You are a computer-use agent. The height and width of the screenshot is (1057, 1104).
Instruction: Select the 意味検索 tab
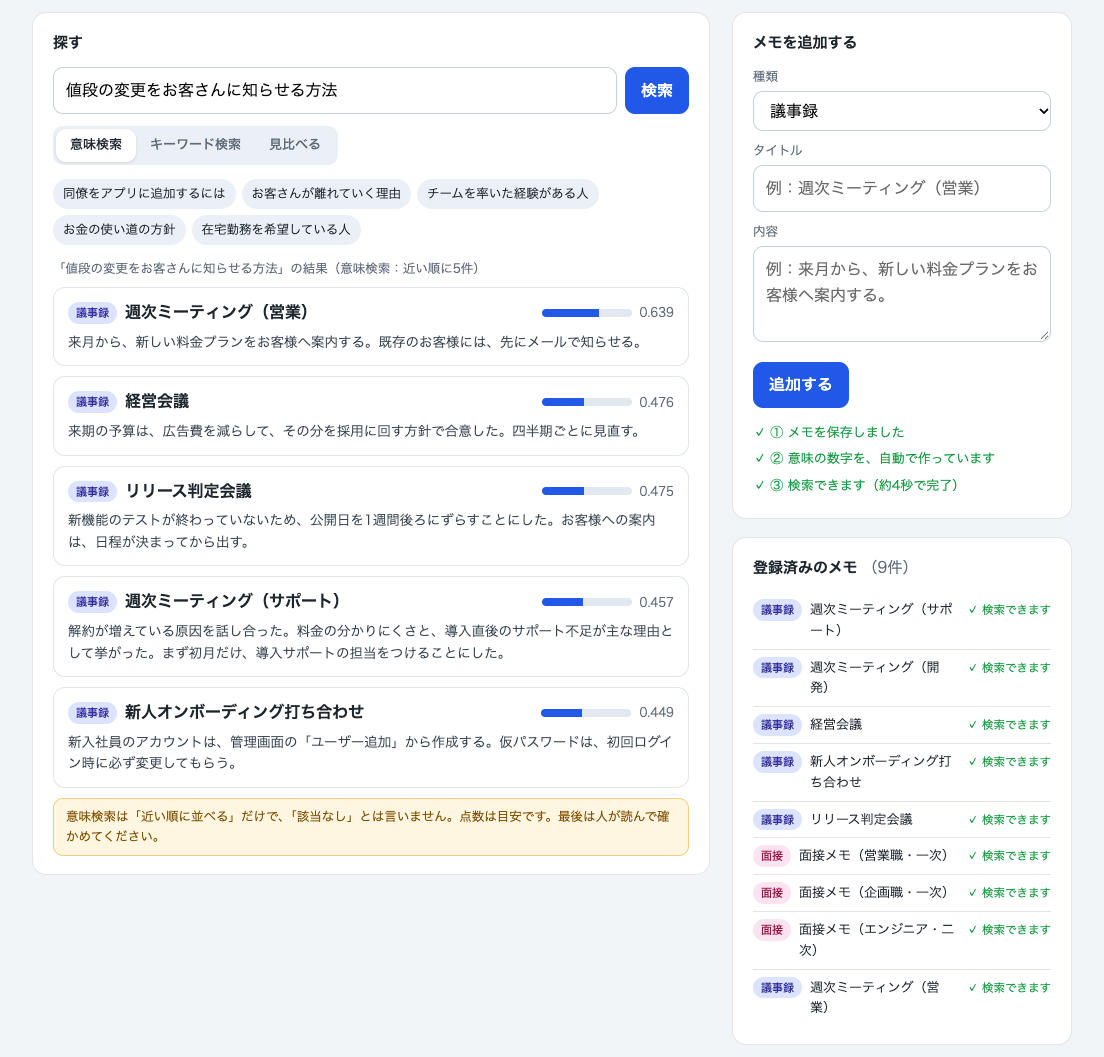pyautogui.click(x=96, y=144)
